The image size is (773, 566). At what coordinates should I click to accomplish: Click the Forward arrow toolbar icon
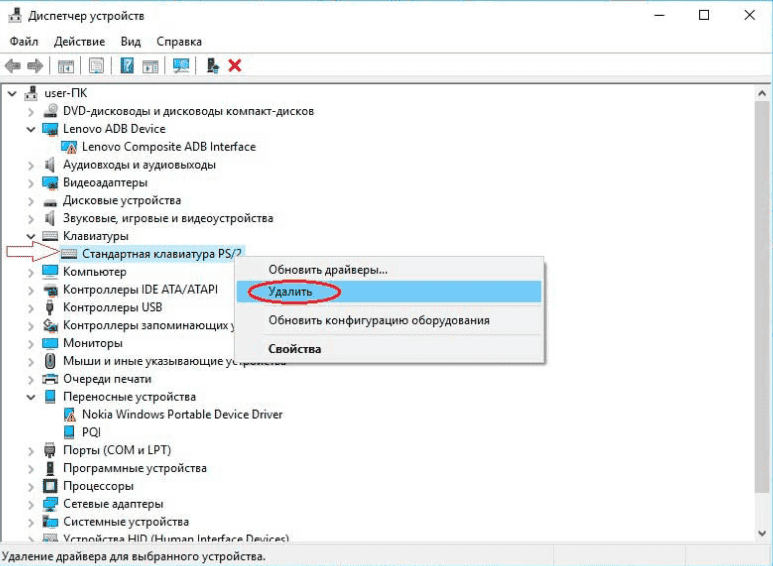[35, 66]
